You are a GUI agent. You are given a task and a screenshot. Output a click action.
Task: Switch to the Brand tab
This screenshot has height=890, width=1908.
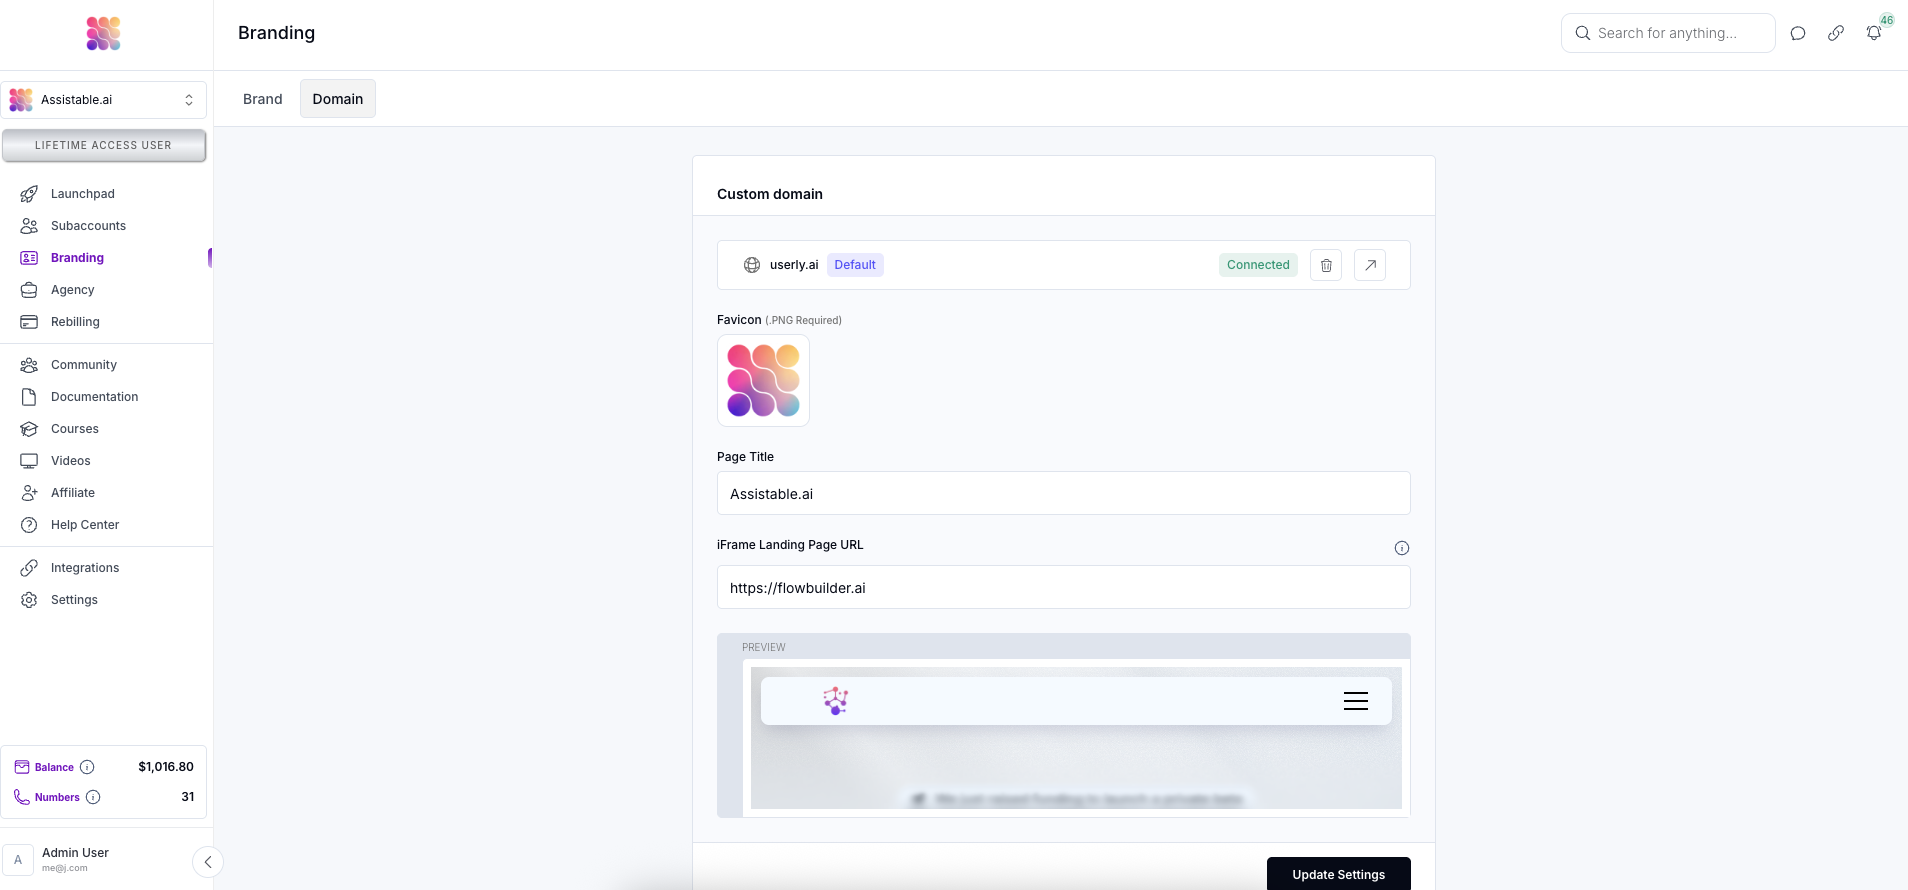[263, 99]
